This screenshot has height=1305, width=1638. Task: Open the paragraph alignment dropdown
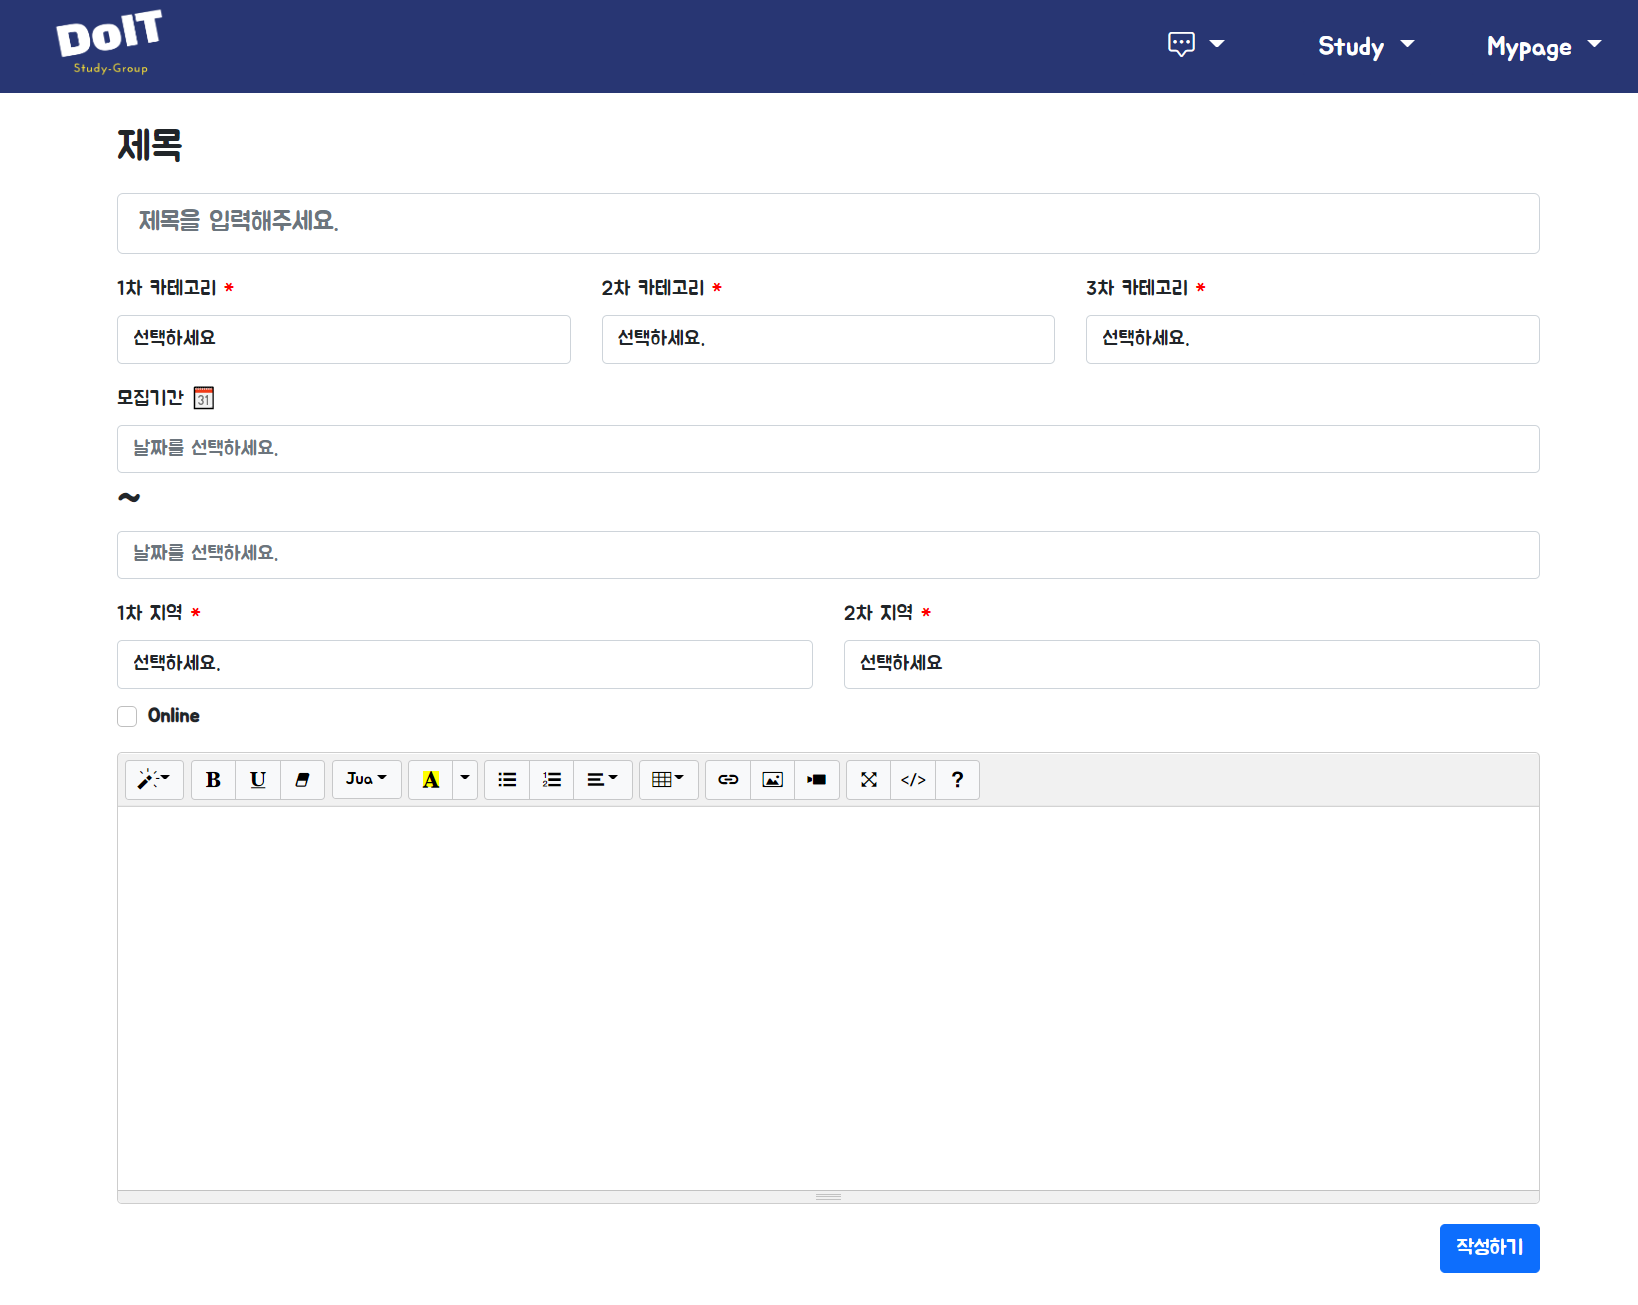click(x=602, y=780)
